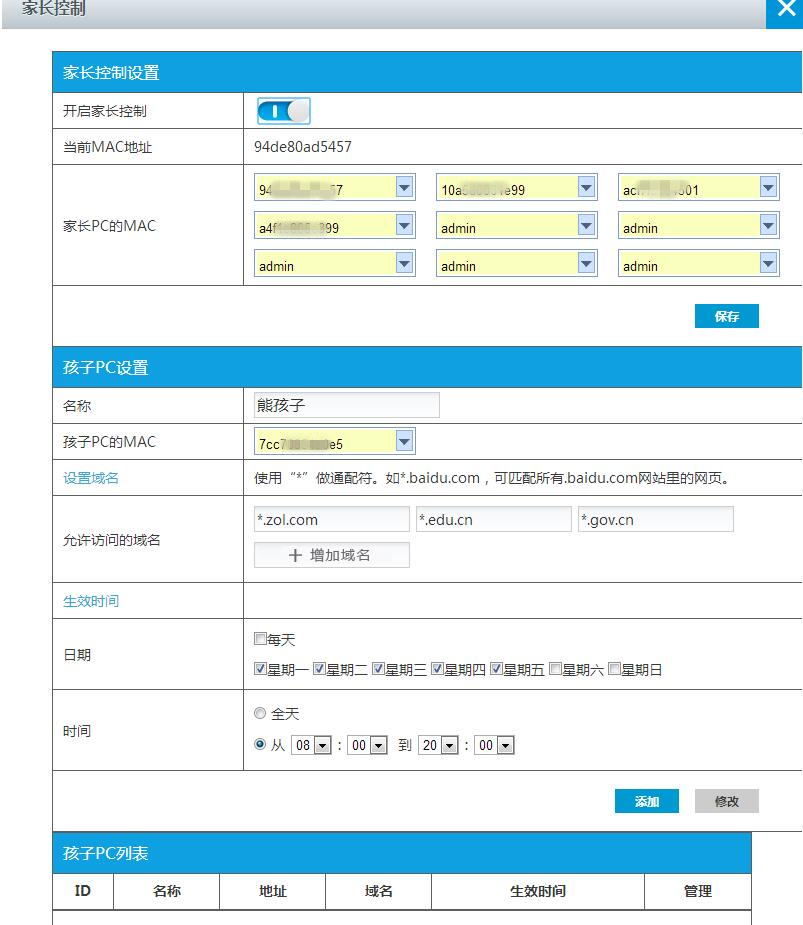Open the 孩子PC的MAC address dropdown
The height and width of the screenshot is (925, 803).
coord(404,441)
